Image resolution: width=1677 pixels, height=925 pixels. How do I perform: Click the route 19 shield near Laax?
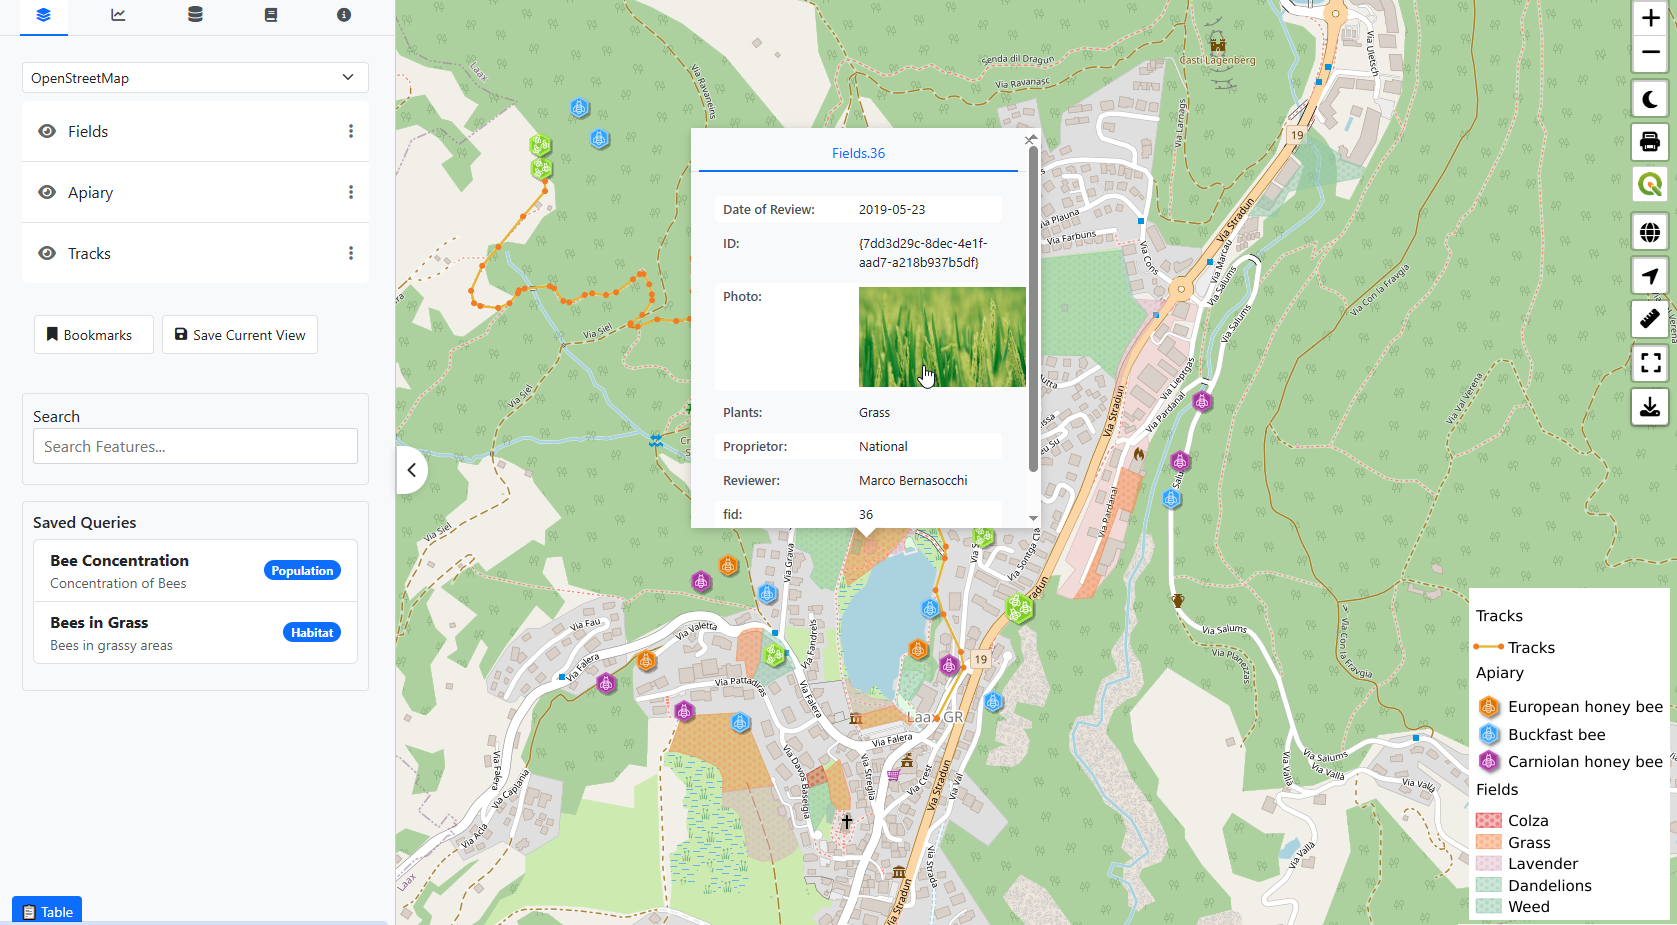click(980, 659)
